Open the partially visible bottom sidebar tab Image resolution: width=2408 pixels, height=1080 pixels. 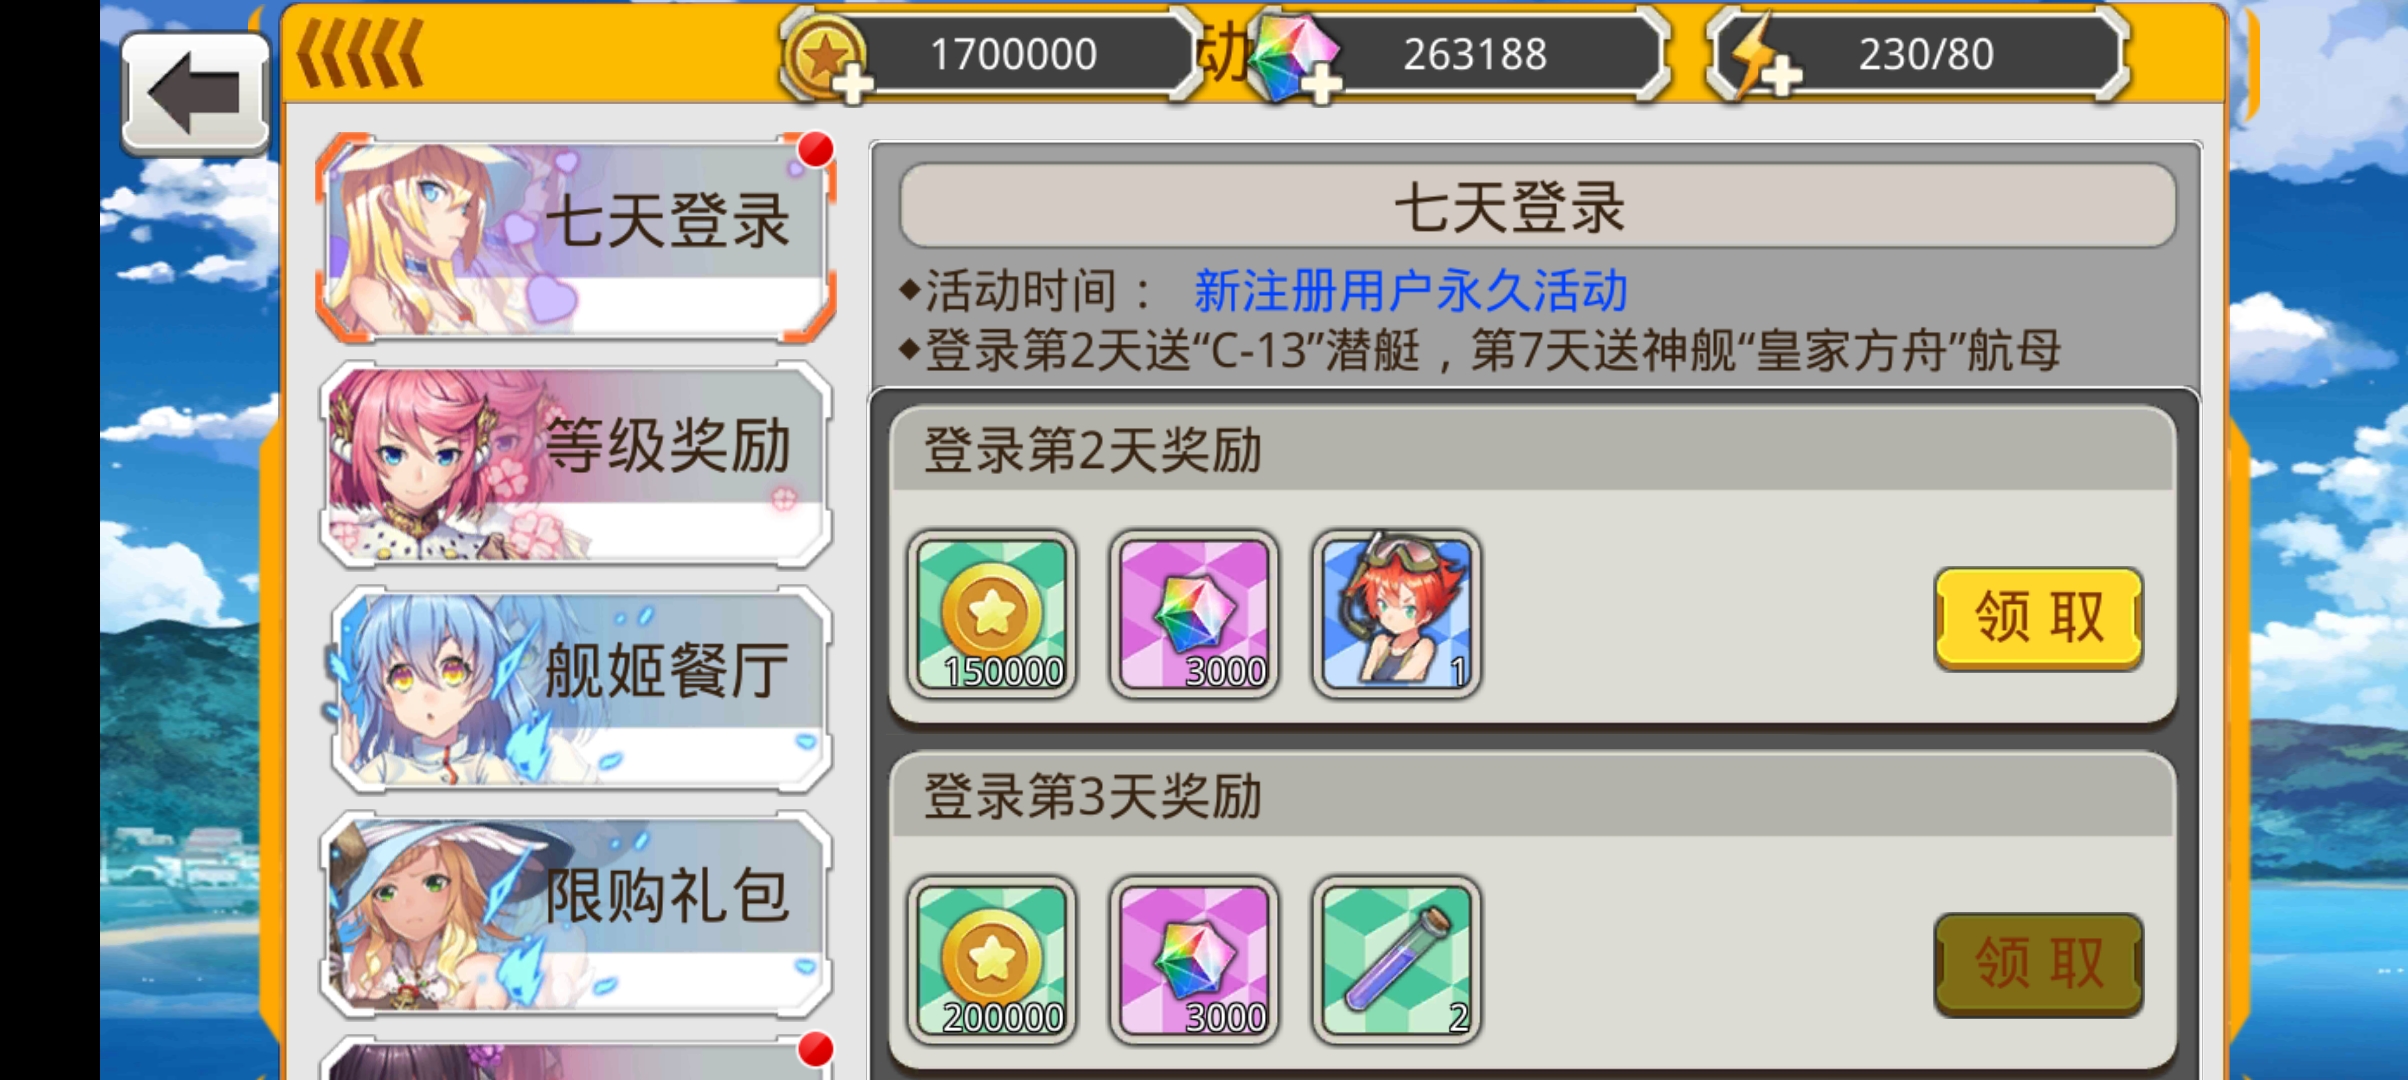click(x=575, y=1058)
